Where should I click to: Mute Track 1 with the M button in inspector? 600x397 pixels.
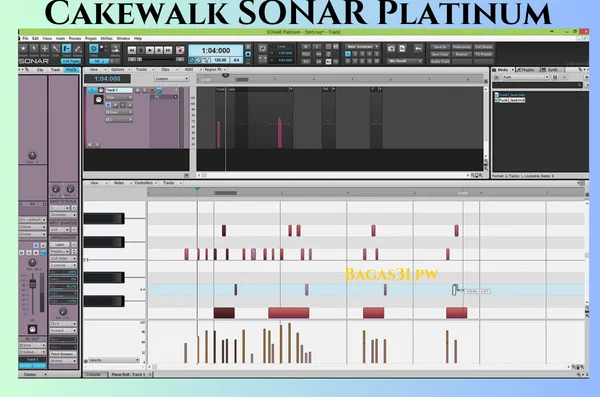tap(21, 253)
